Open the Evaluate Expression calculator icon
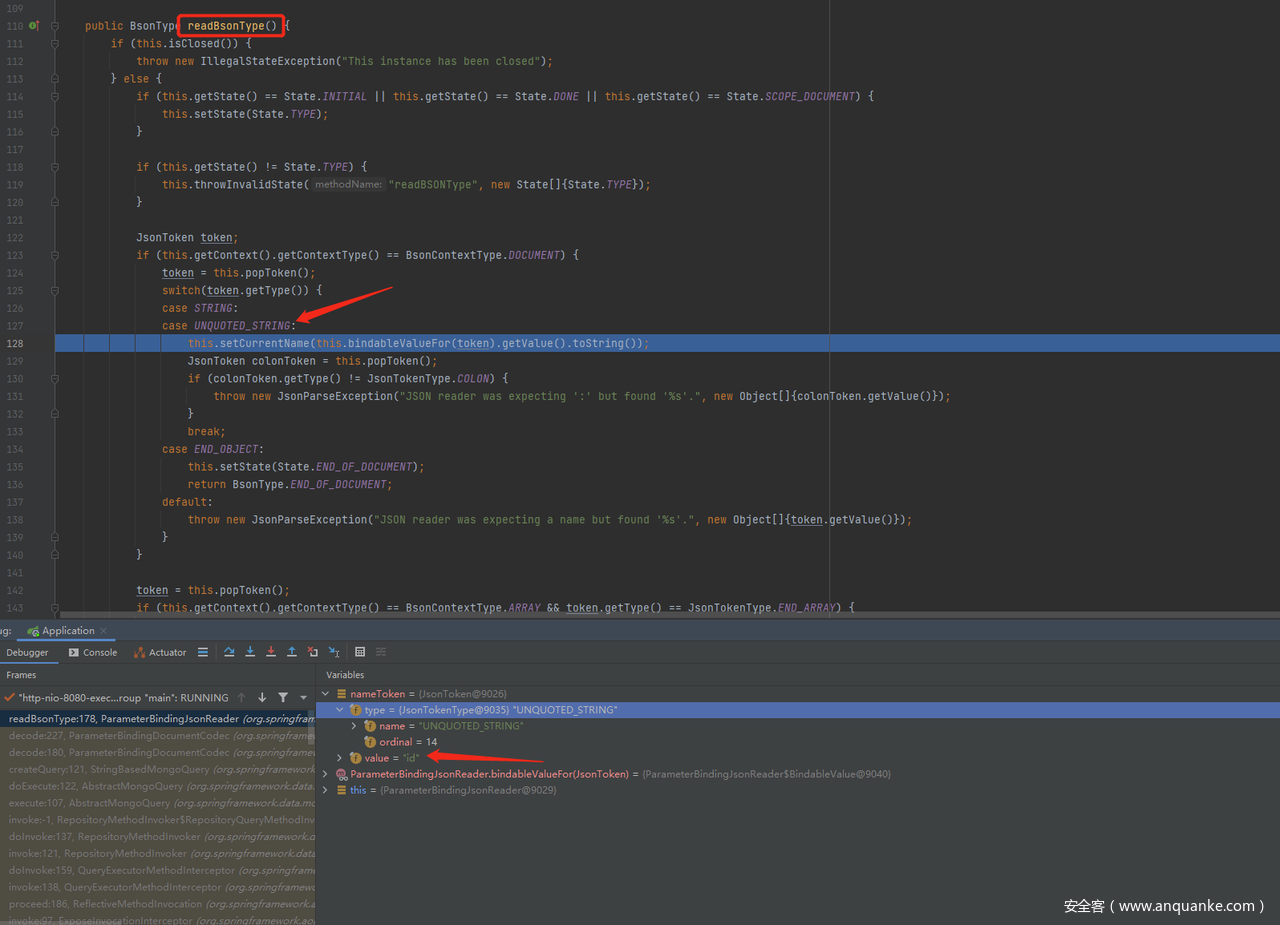Viewport: 1280px width, 925px height. [360, 652]
